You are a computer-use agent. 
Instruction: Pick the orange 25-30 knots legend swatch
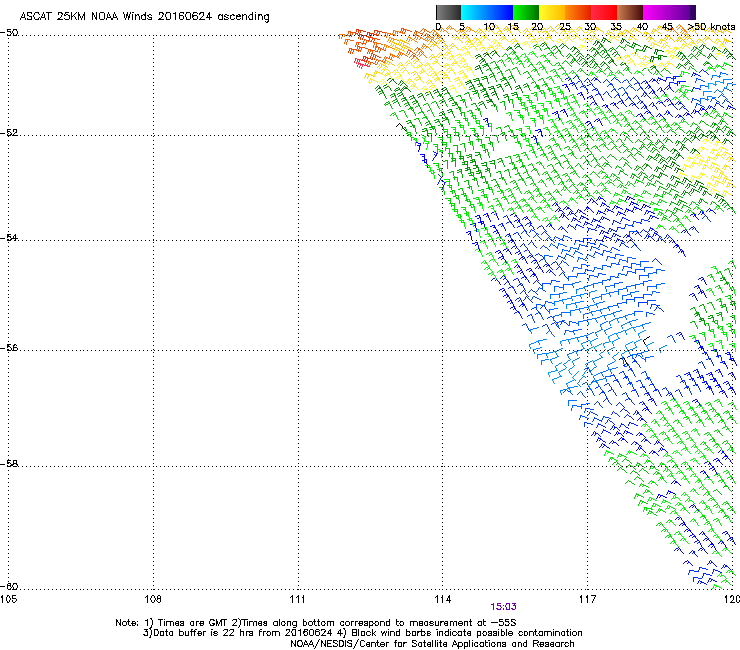[x=578, y=12]
